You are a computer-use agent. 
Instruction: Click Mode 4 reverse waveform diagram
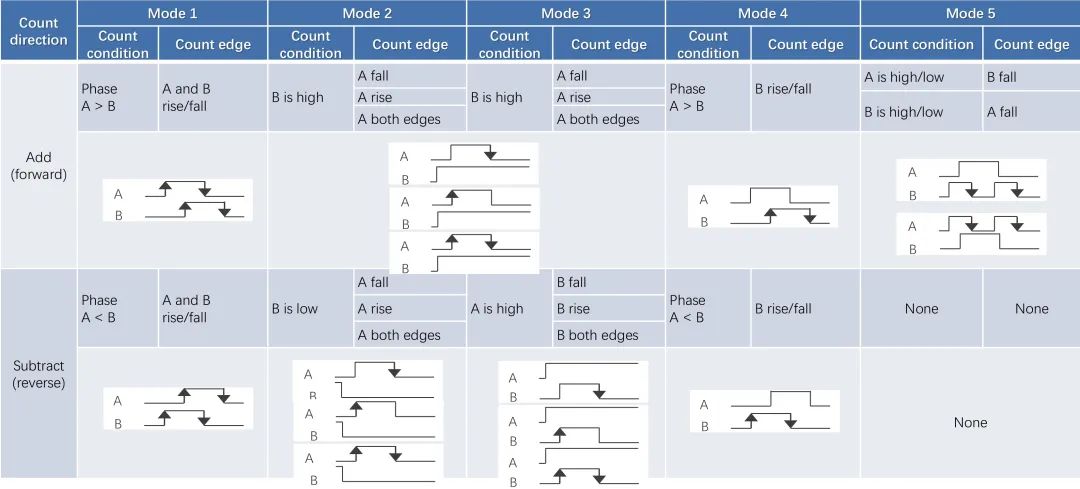(765, 411)
